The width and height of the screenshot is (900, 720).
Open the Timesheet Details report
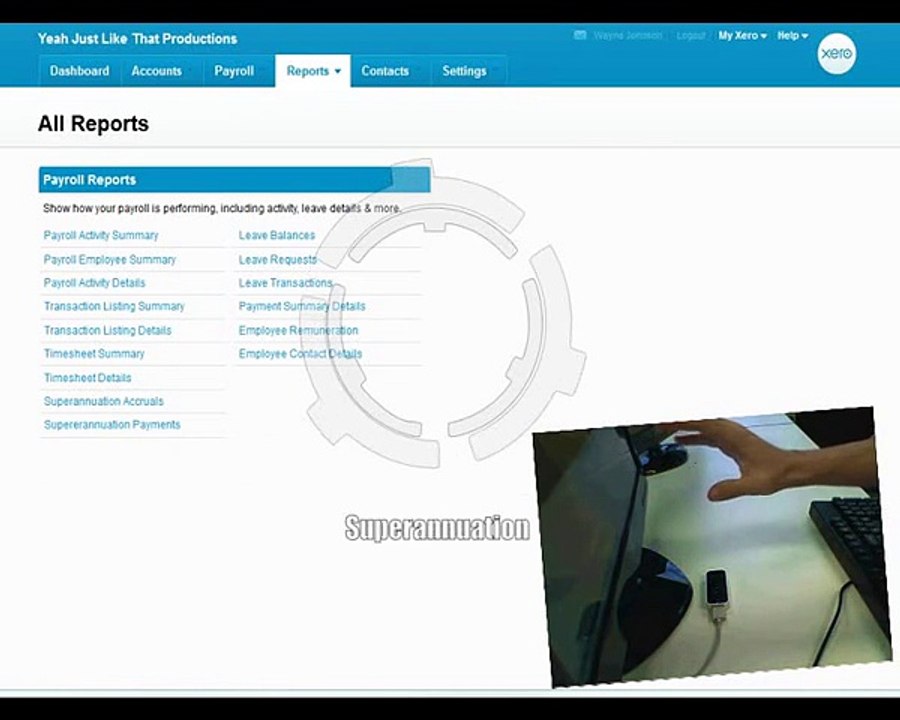(88, 378)
